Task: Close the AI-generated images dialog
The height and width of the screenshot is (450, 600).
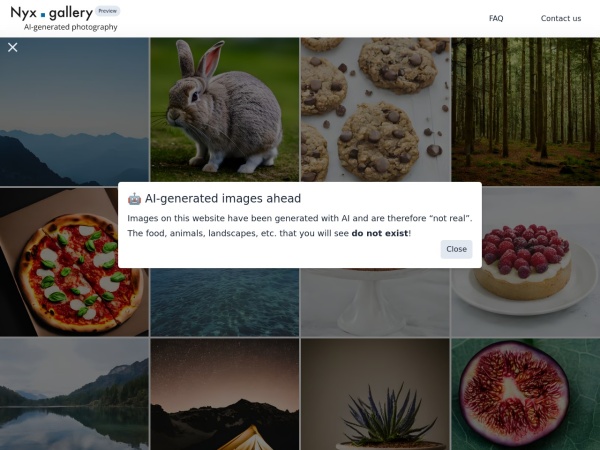Action: 456,249
